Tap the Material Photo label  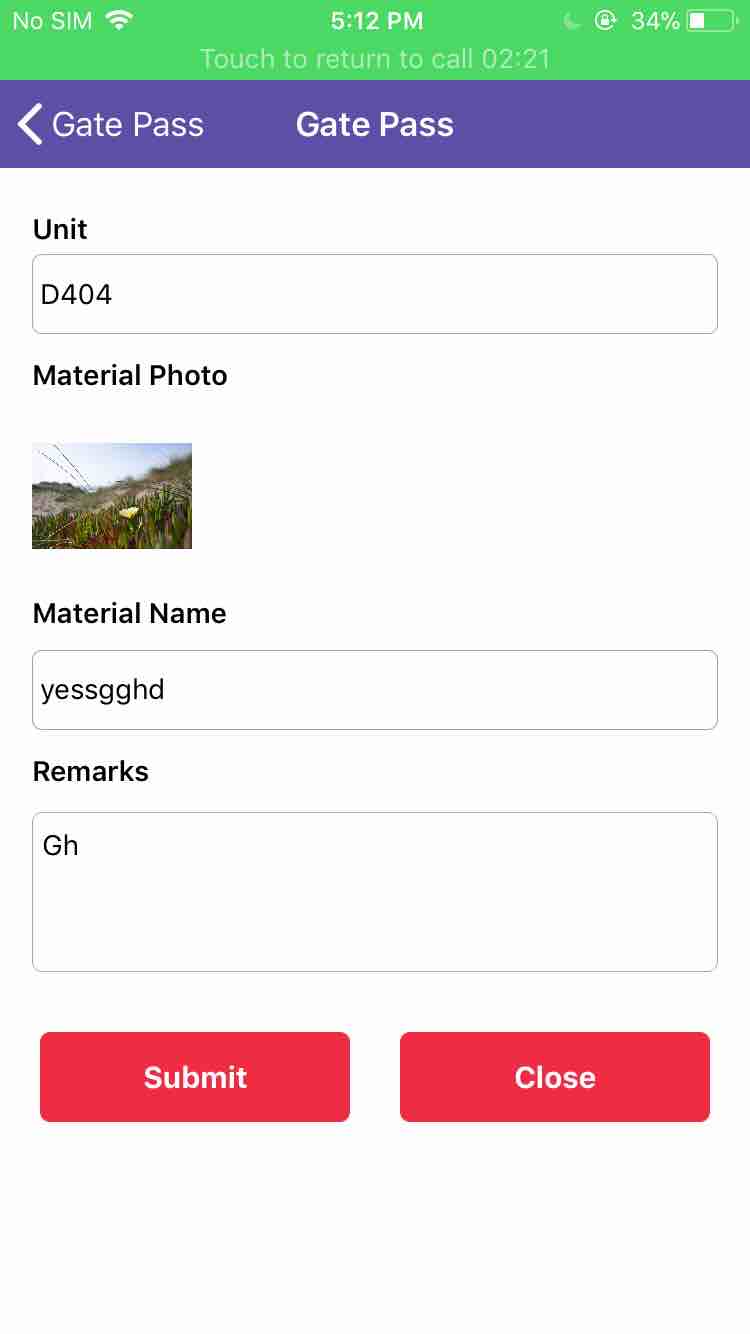pos(130,376)
